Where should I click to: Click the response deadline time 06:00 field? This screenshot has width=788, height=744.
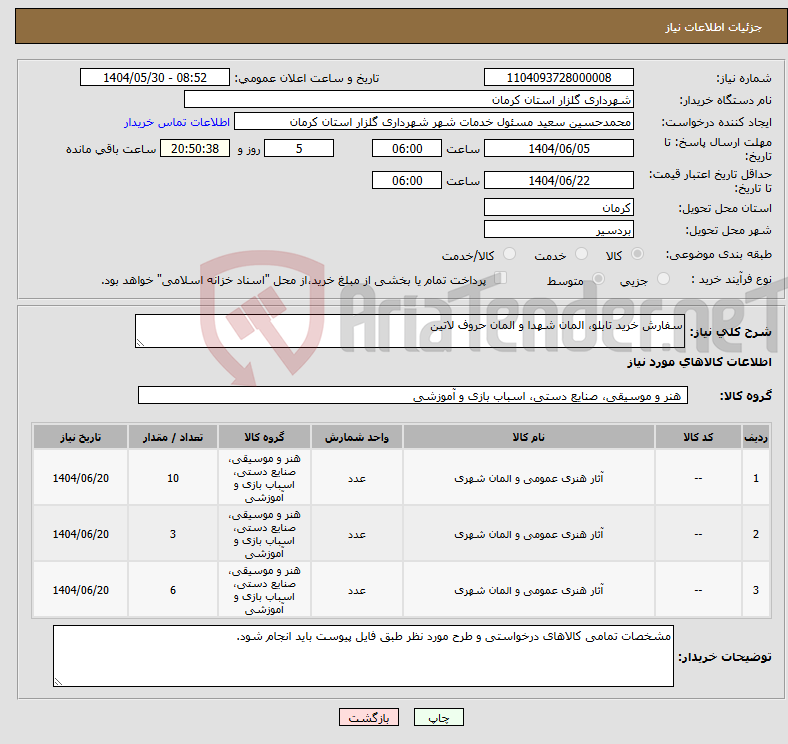tap(407, 148)
